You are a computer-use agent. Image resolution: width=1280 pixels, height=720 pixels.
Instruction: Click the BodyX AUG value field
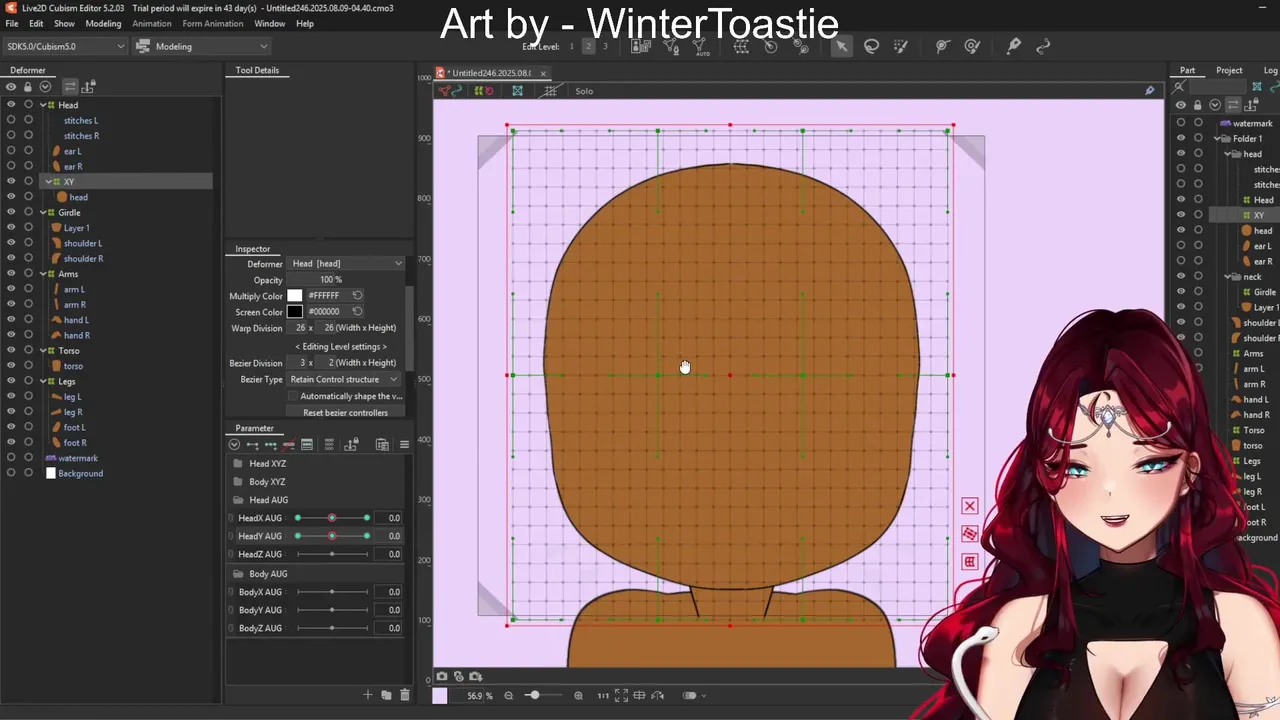(390, 591)
